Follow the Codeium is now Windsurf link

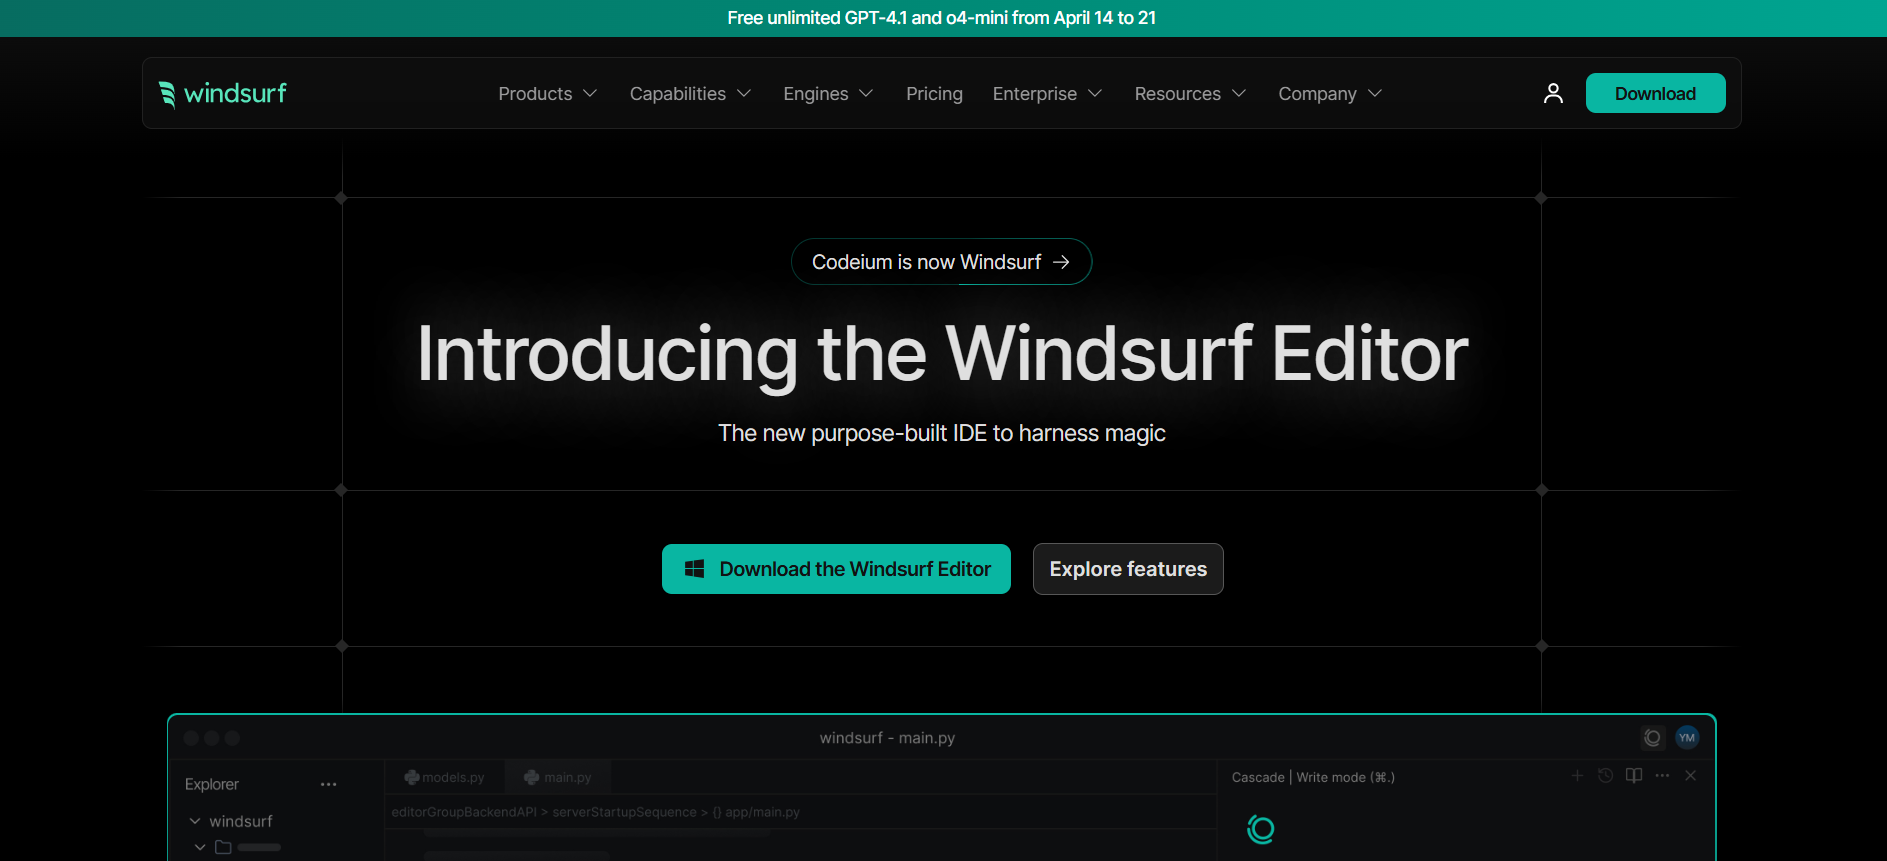pyautogui.click(x=941, y=262)
